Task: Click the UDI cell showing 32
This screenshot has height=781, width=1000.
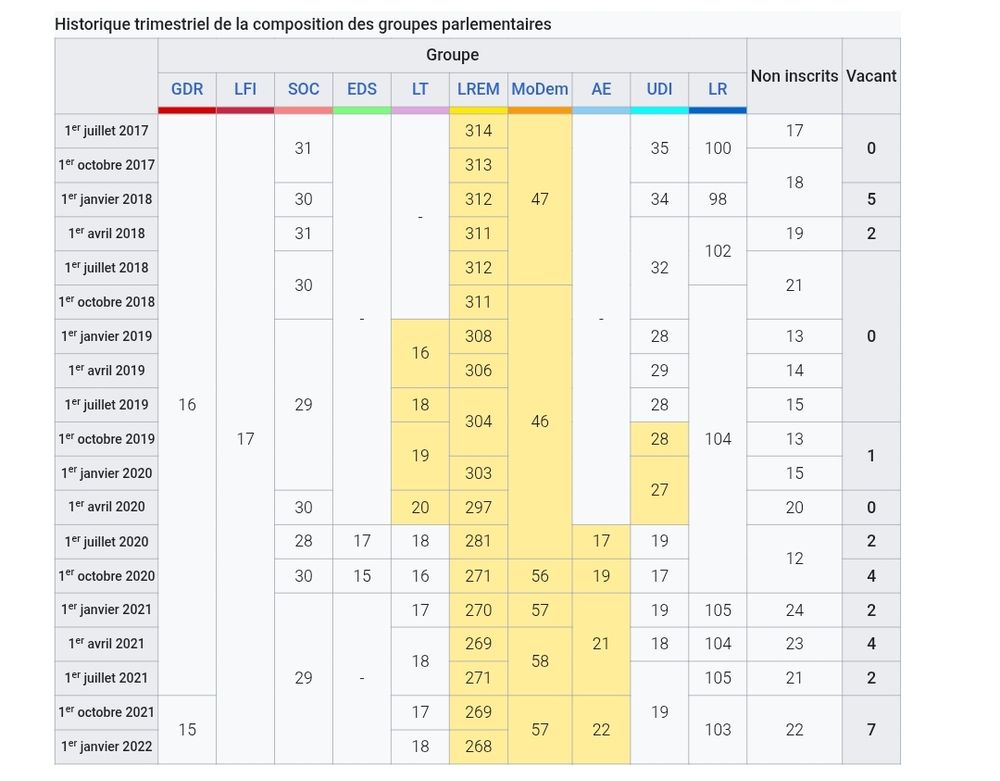Action: pyautogui.click(x=659, y=268)
